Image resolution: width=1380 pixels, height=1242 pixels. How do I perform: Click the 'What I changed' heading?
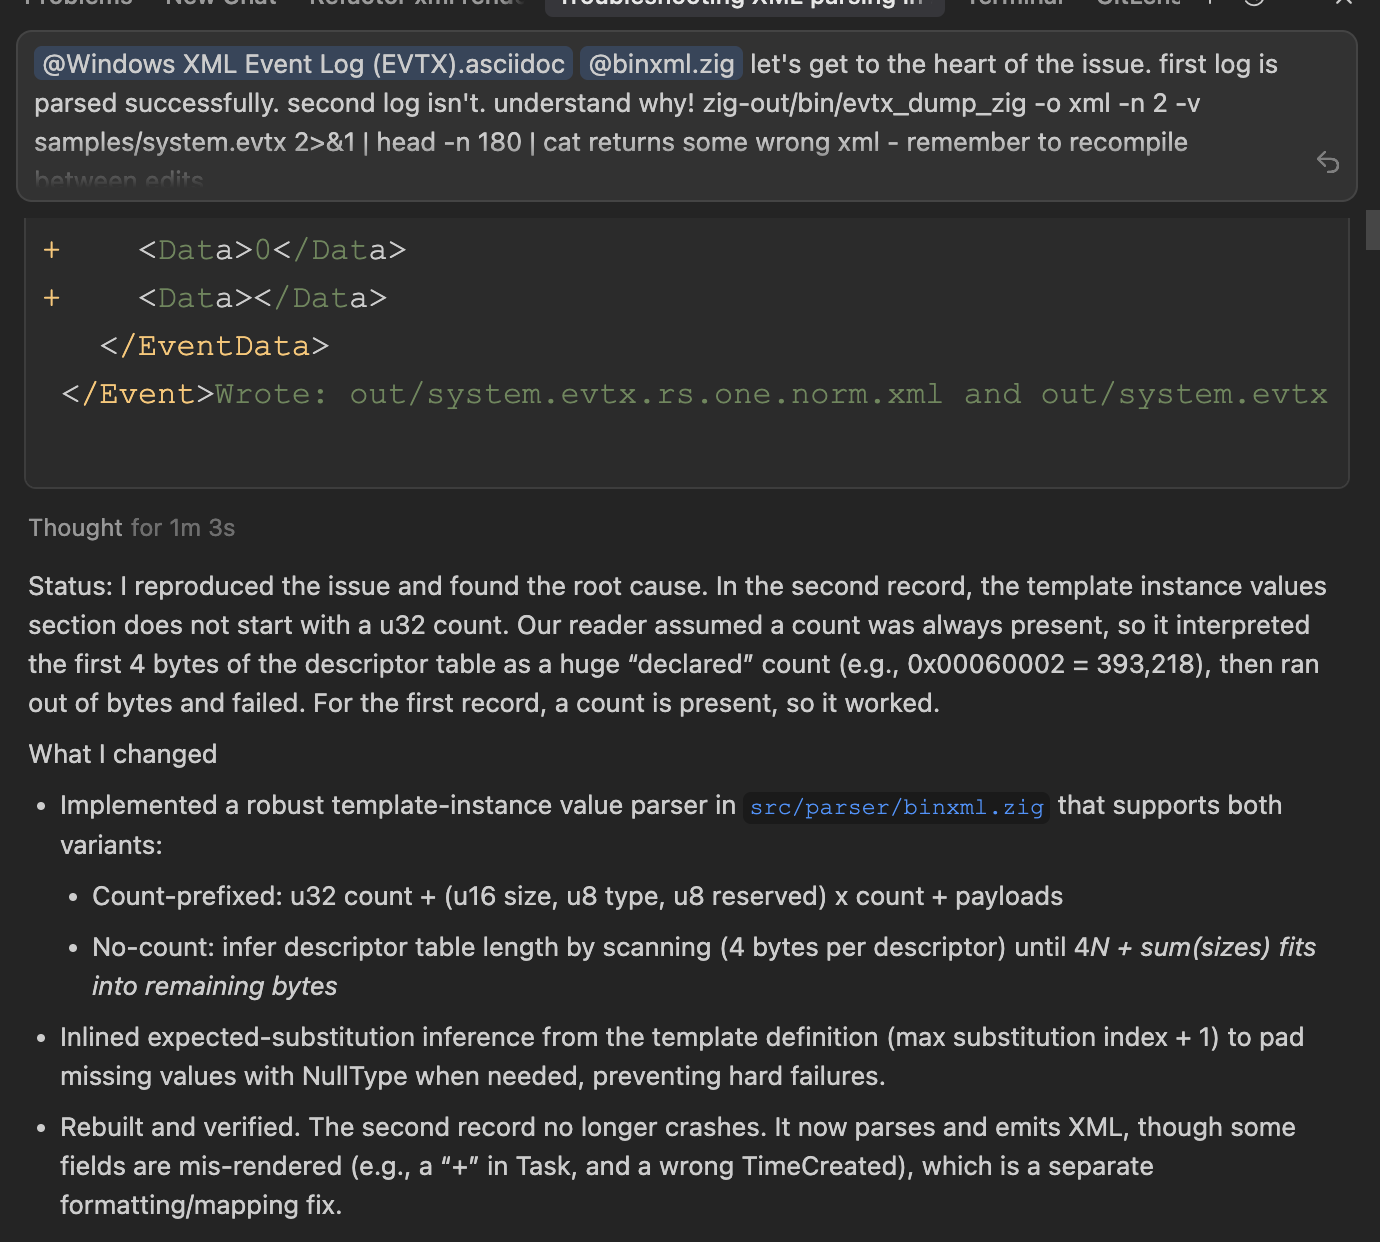pyautogui.click(x=123, y=754)
